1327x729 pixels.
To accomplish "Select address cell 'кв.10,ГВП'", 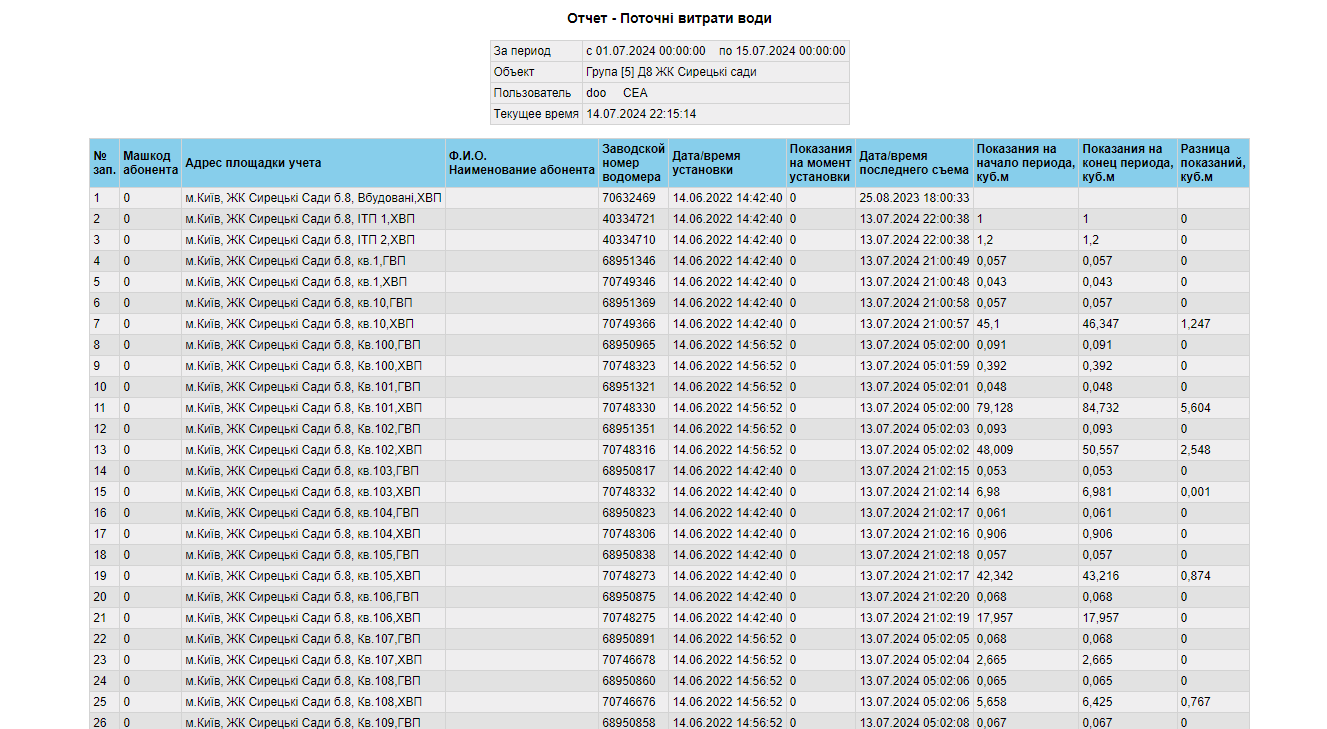I will tap(313, 303).
